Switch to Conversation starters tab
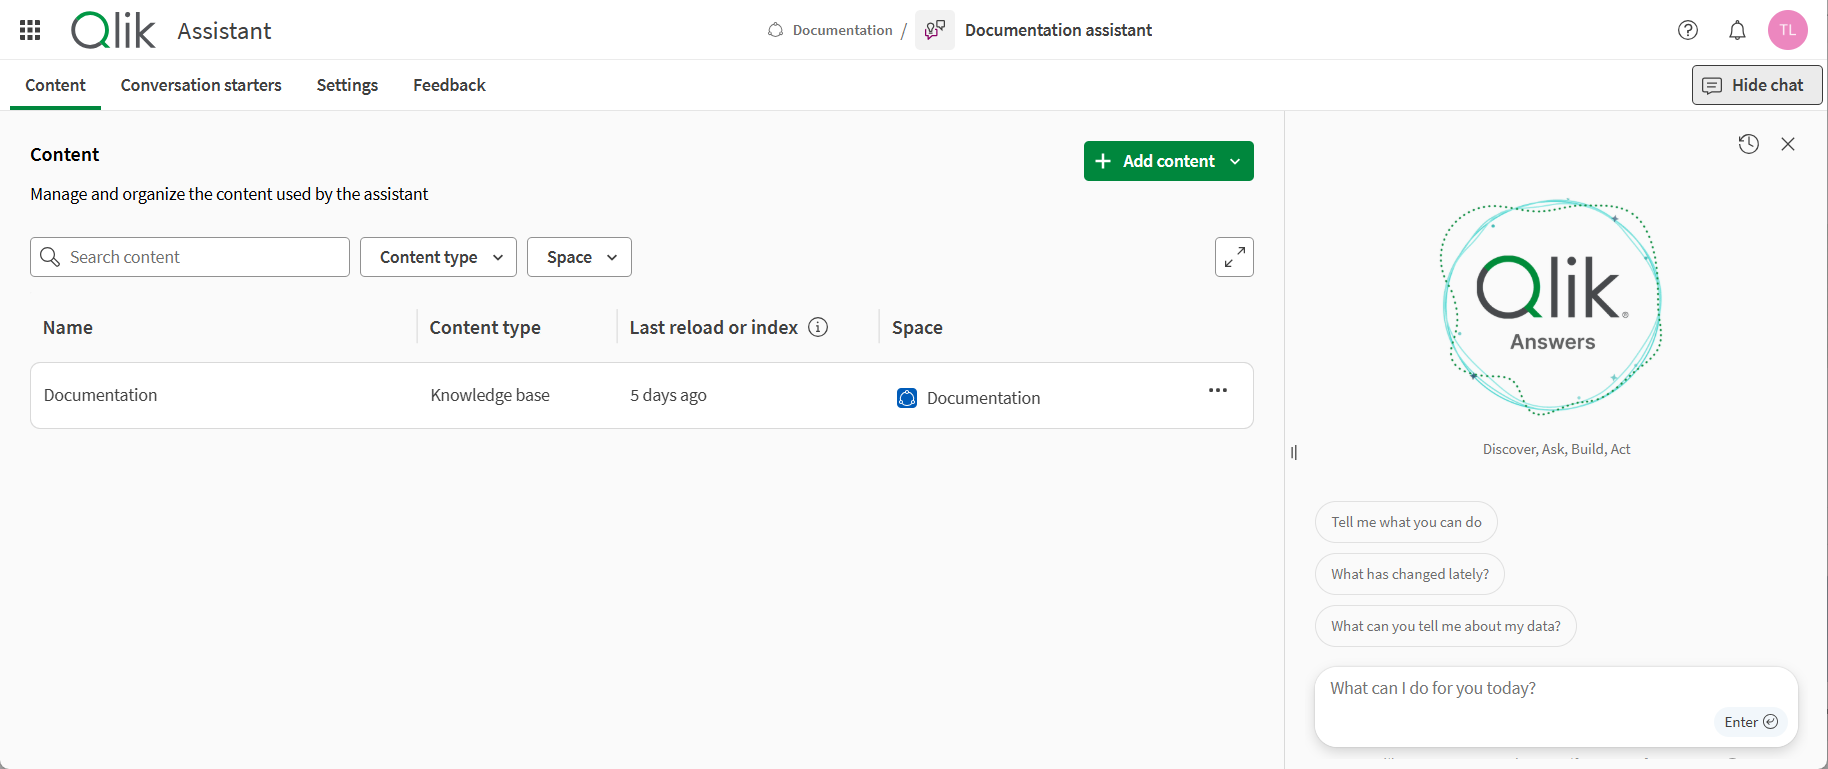Viewport: 1828px width, 769px height. point(201,85)
